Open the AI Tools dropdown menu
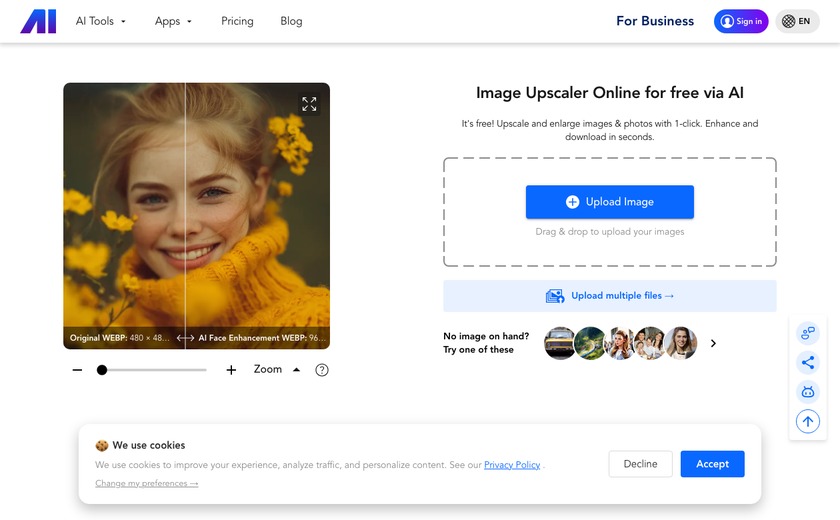 tap(101, 21)
